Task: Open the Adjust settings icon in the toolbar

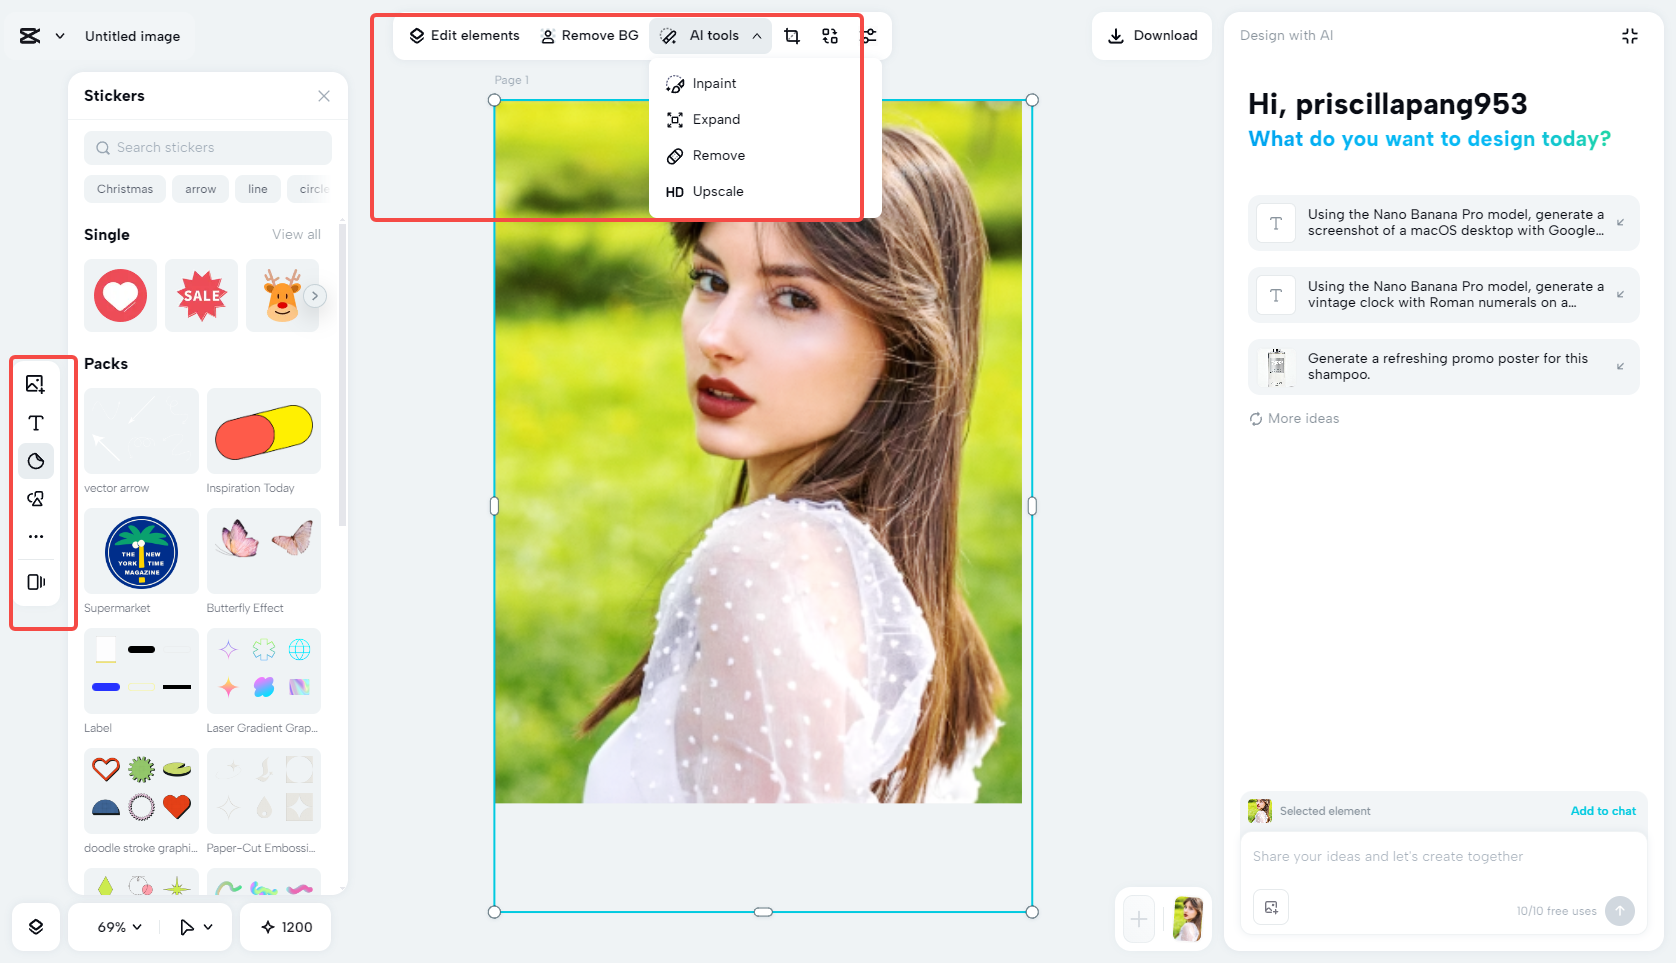Action: pyautogui.click(x=869, y=35)
